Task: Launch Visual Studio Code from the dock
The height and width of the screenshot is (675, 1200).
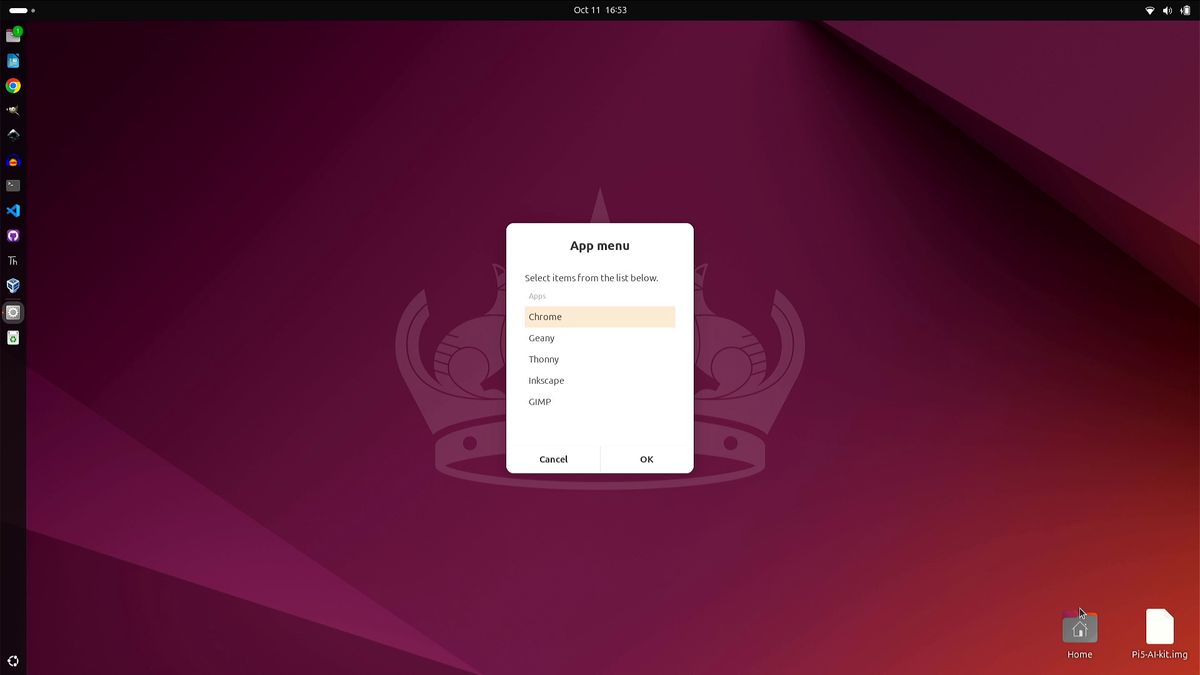Action: [13, 210]
